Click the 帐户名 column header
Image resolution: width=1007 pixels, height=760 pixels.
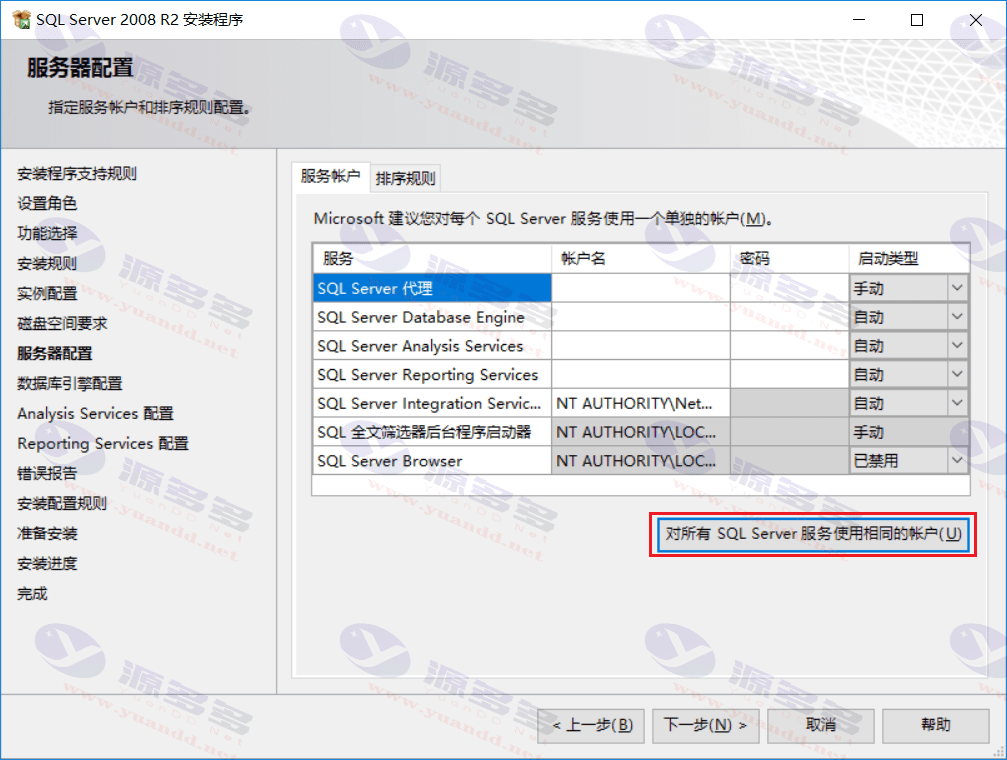click(x=641, y=258)
